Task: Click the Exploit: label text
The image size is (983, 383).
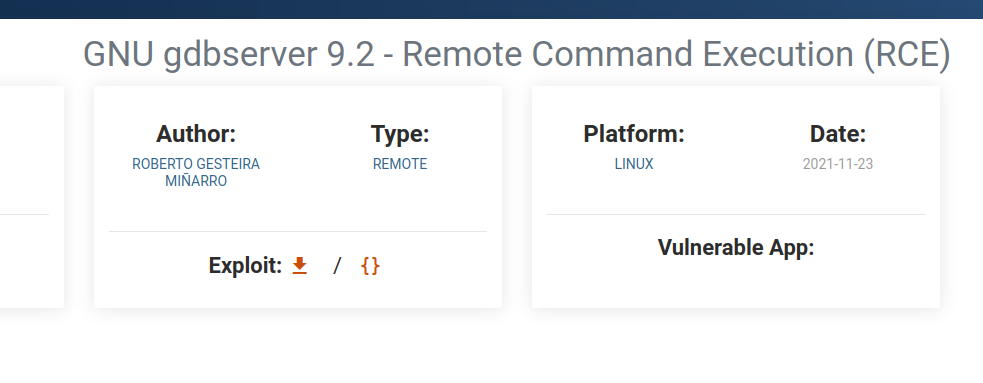Action: coord(246,266)
